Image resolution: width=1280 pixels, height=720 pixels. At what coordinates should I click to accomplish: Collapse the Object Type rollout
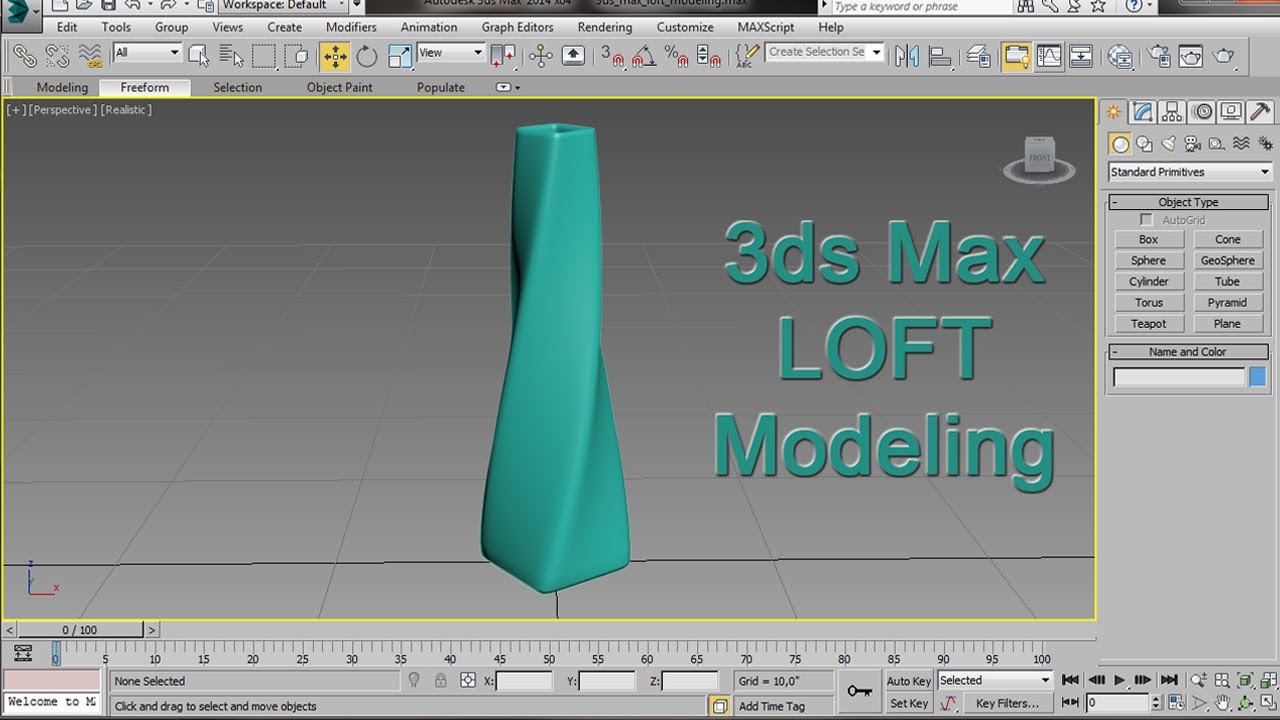point(1188,202)
